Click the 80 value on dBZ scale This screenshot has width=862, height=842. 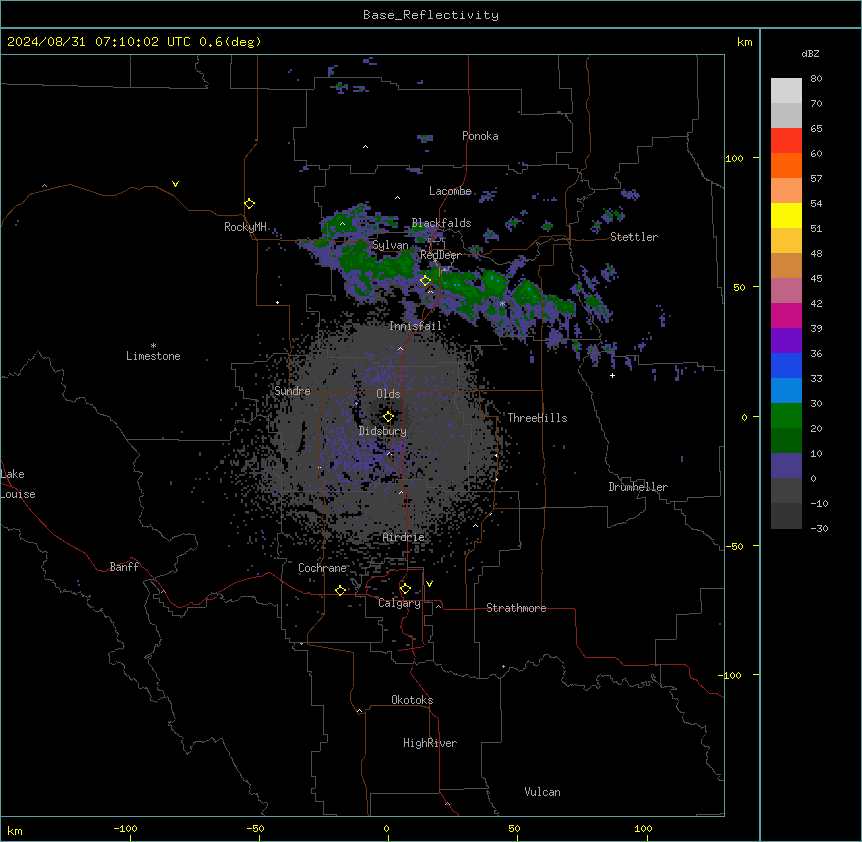tap(816, 79)
